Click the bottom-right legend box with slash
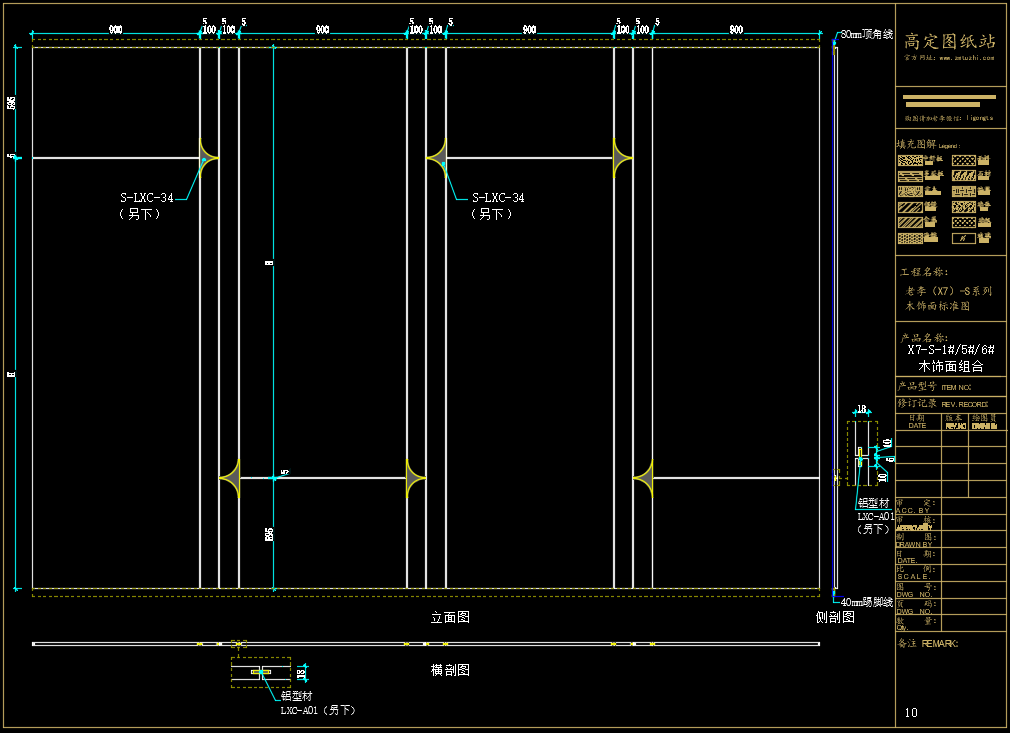The height and width of the screenshot is (733, 1010). [x=963, y=239]
